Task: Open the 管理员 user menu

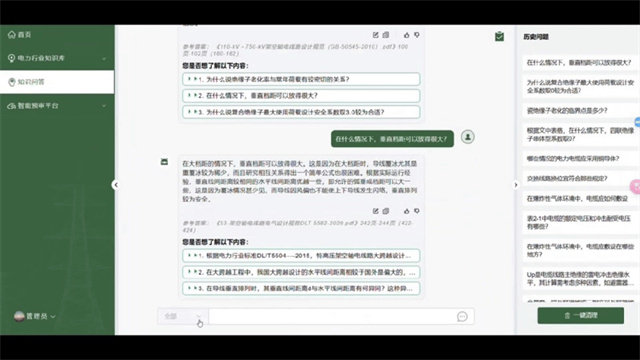Action: (x=35, y=316)
